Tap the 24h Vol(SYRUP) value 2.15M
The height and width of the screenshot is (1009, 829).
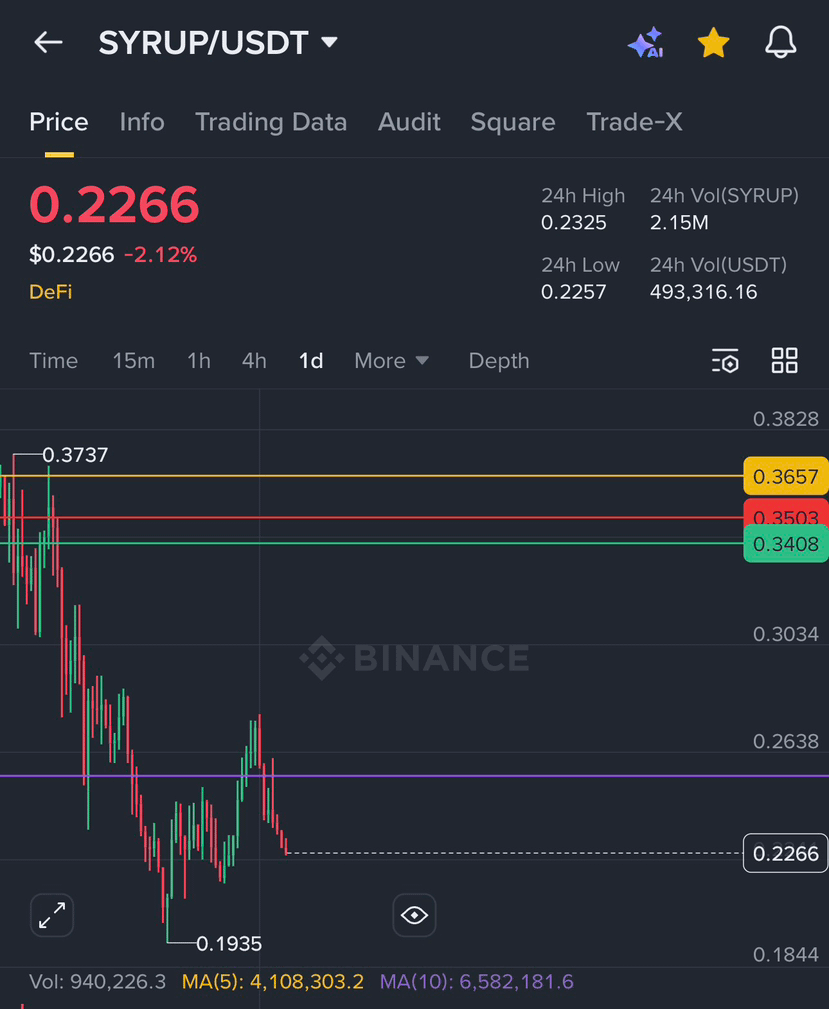pyautogui.click(x=679, y=223)
